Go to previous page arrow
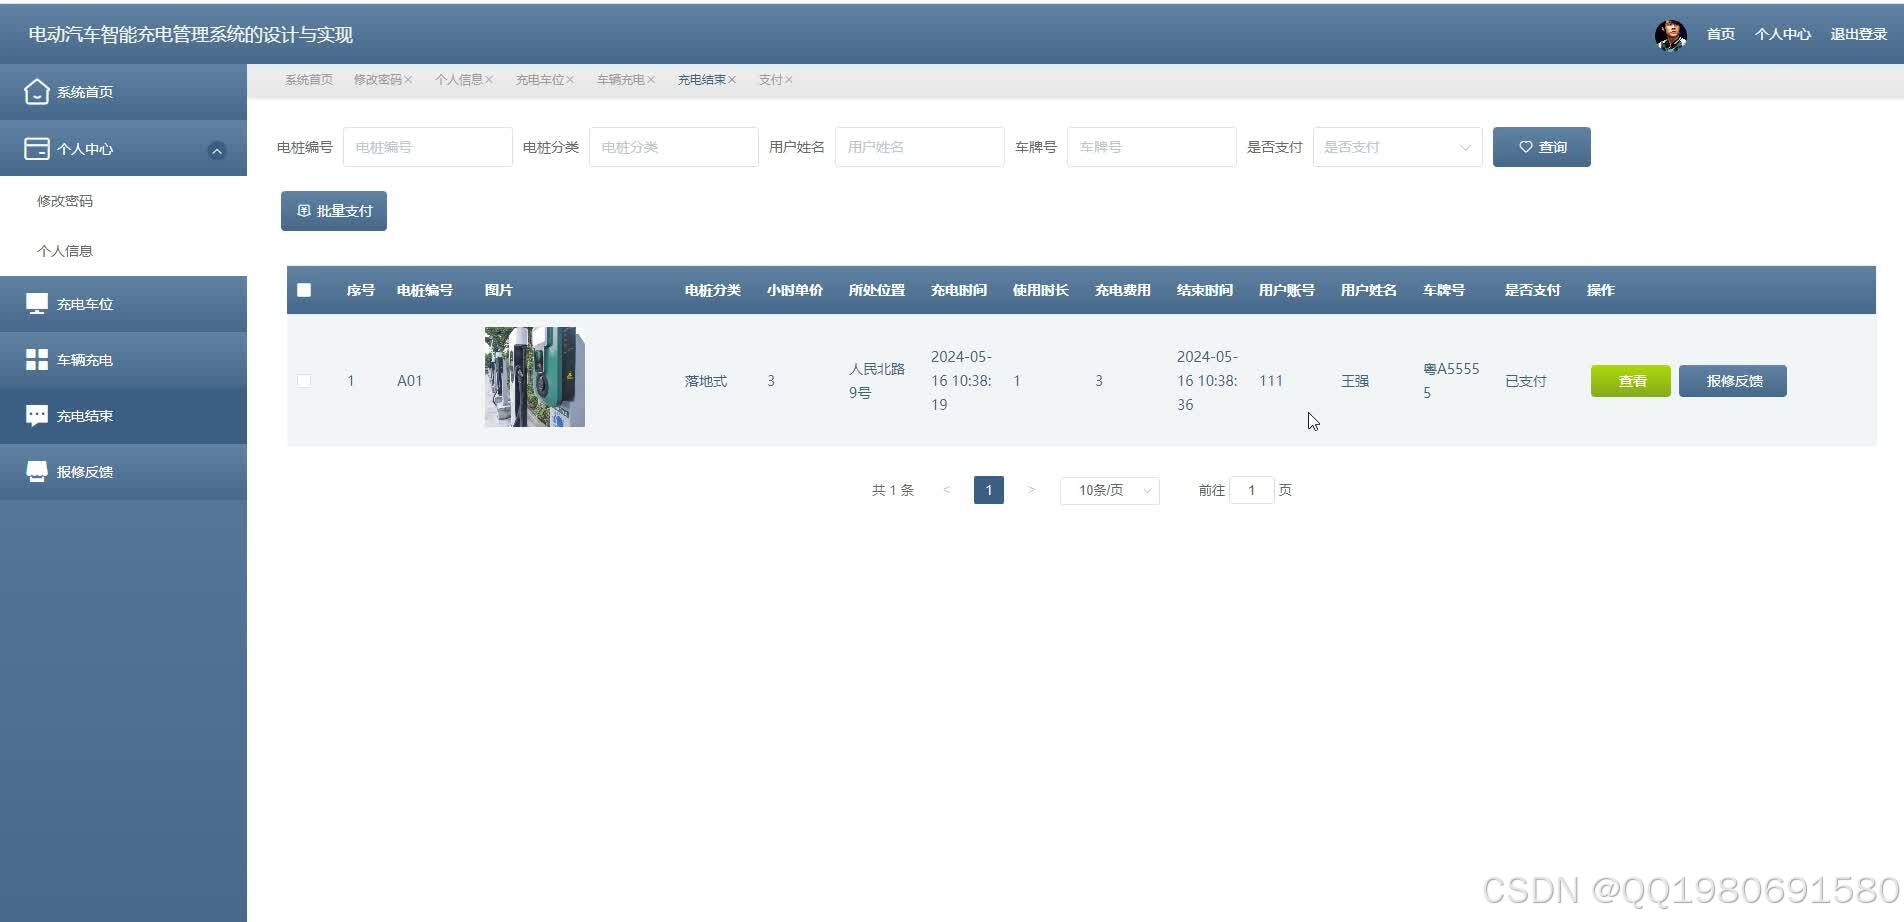This screenshot has height=922, width=1904. 946,490
